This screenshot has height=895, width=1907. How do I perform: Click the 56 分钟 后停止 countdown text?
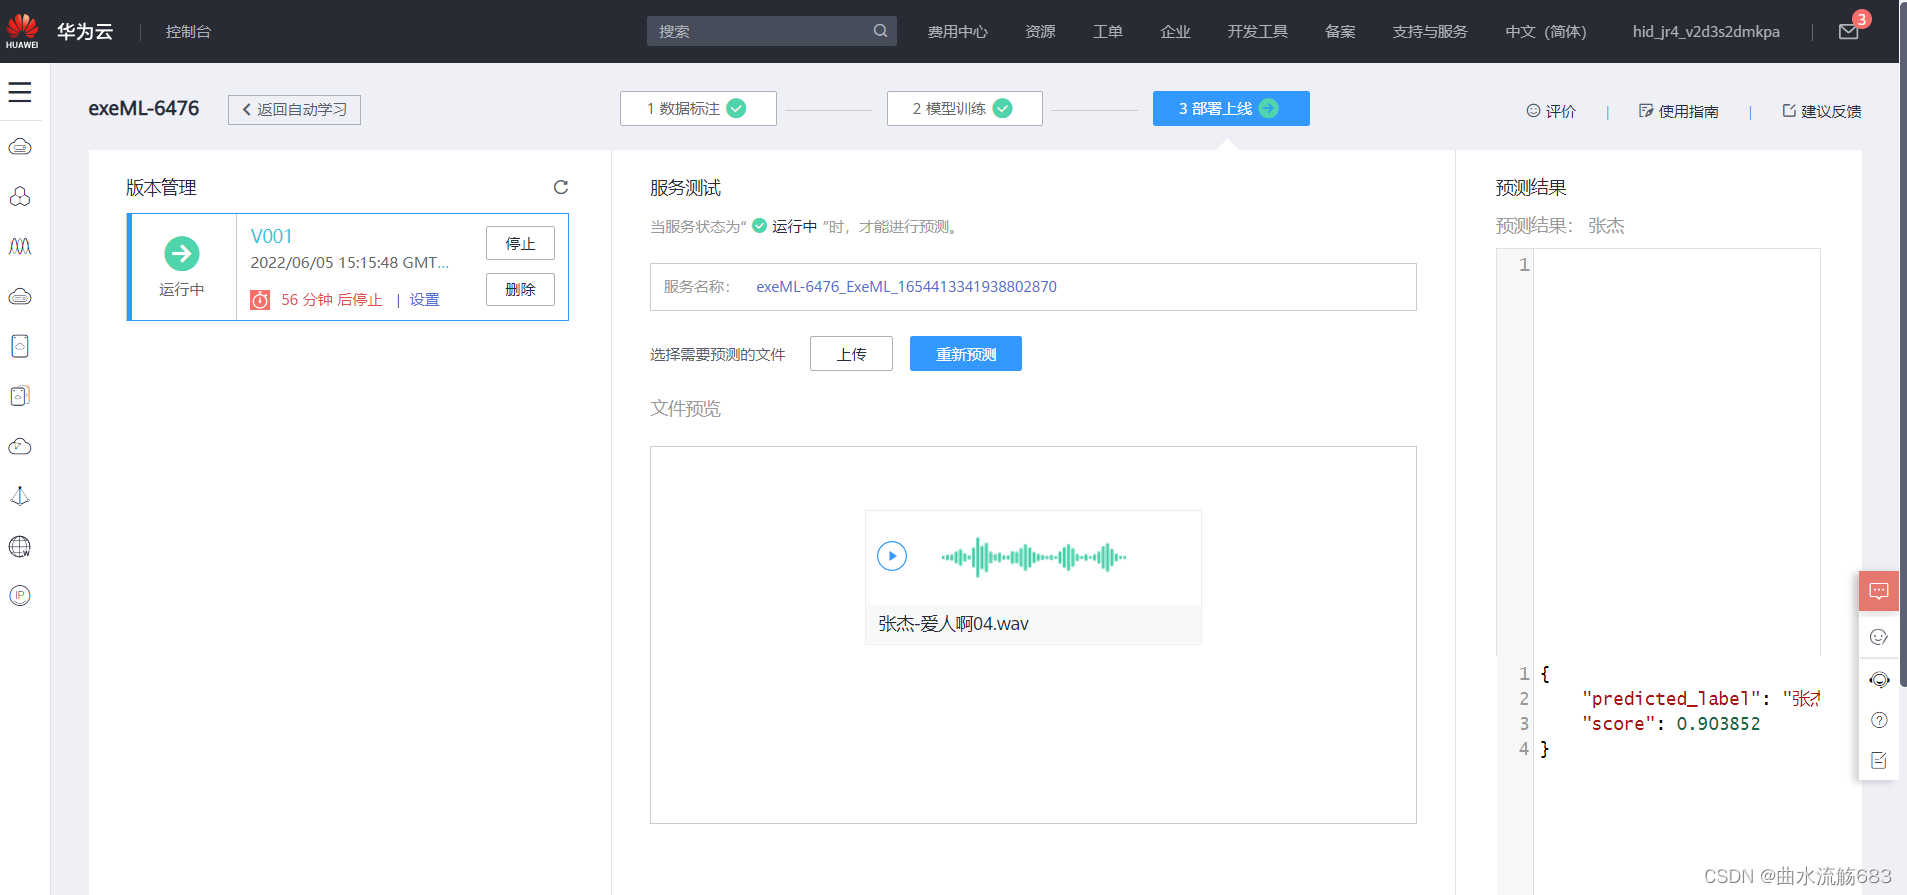point(332,299)
